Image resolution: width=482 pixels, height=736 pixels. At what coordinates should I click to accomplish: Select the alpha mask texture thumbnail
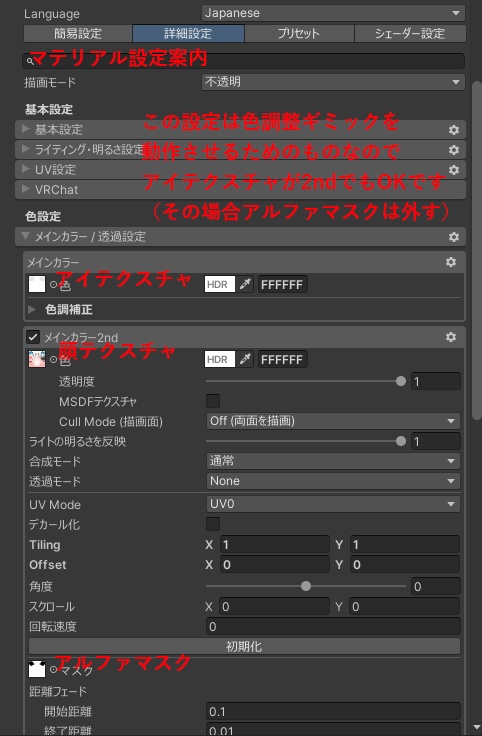[x=37, y=669]
